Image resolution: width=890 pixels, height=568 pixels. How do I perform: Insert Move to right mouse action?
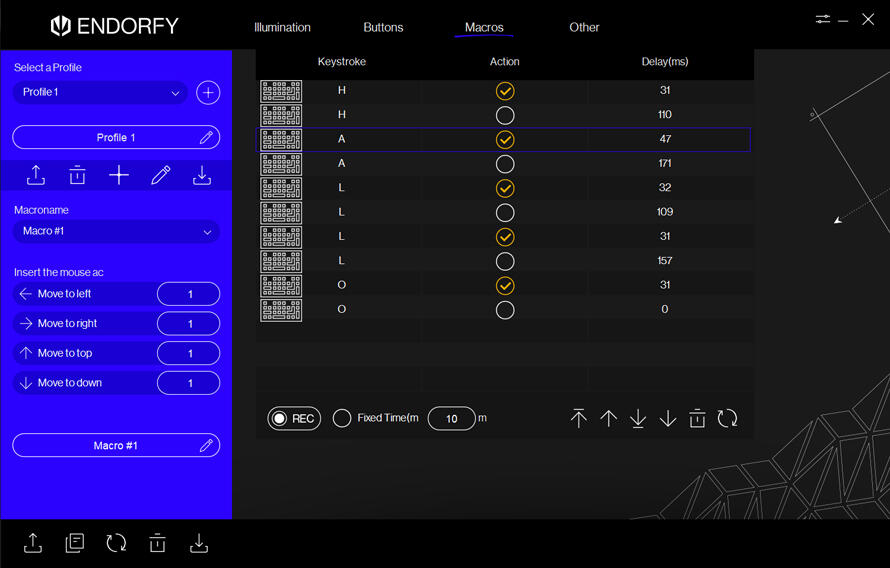(x=84, y=323)
